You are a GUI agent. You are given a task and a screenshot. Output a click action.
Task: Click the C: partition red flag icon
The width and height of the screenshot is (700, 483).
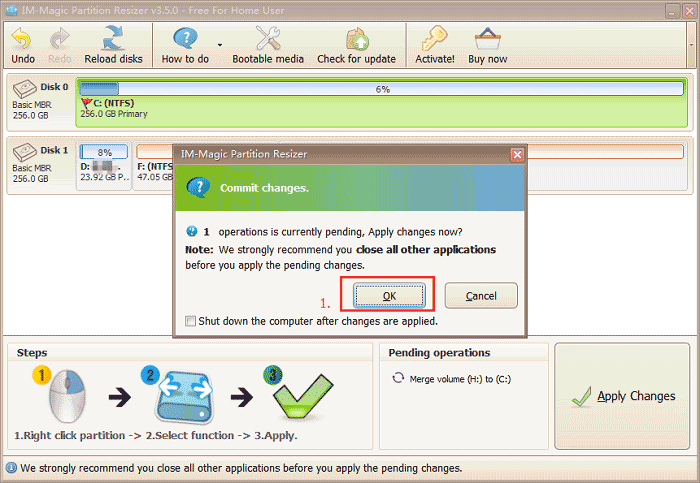point(87,104)
